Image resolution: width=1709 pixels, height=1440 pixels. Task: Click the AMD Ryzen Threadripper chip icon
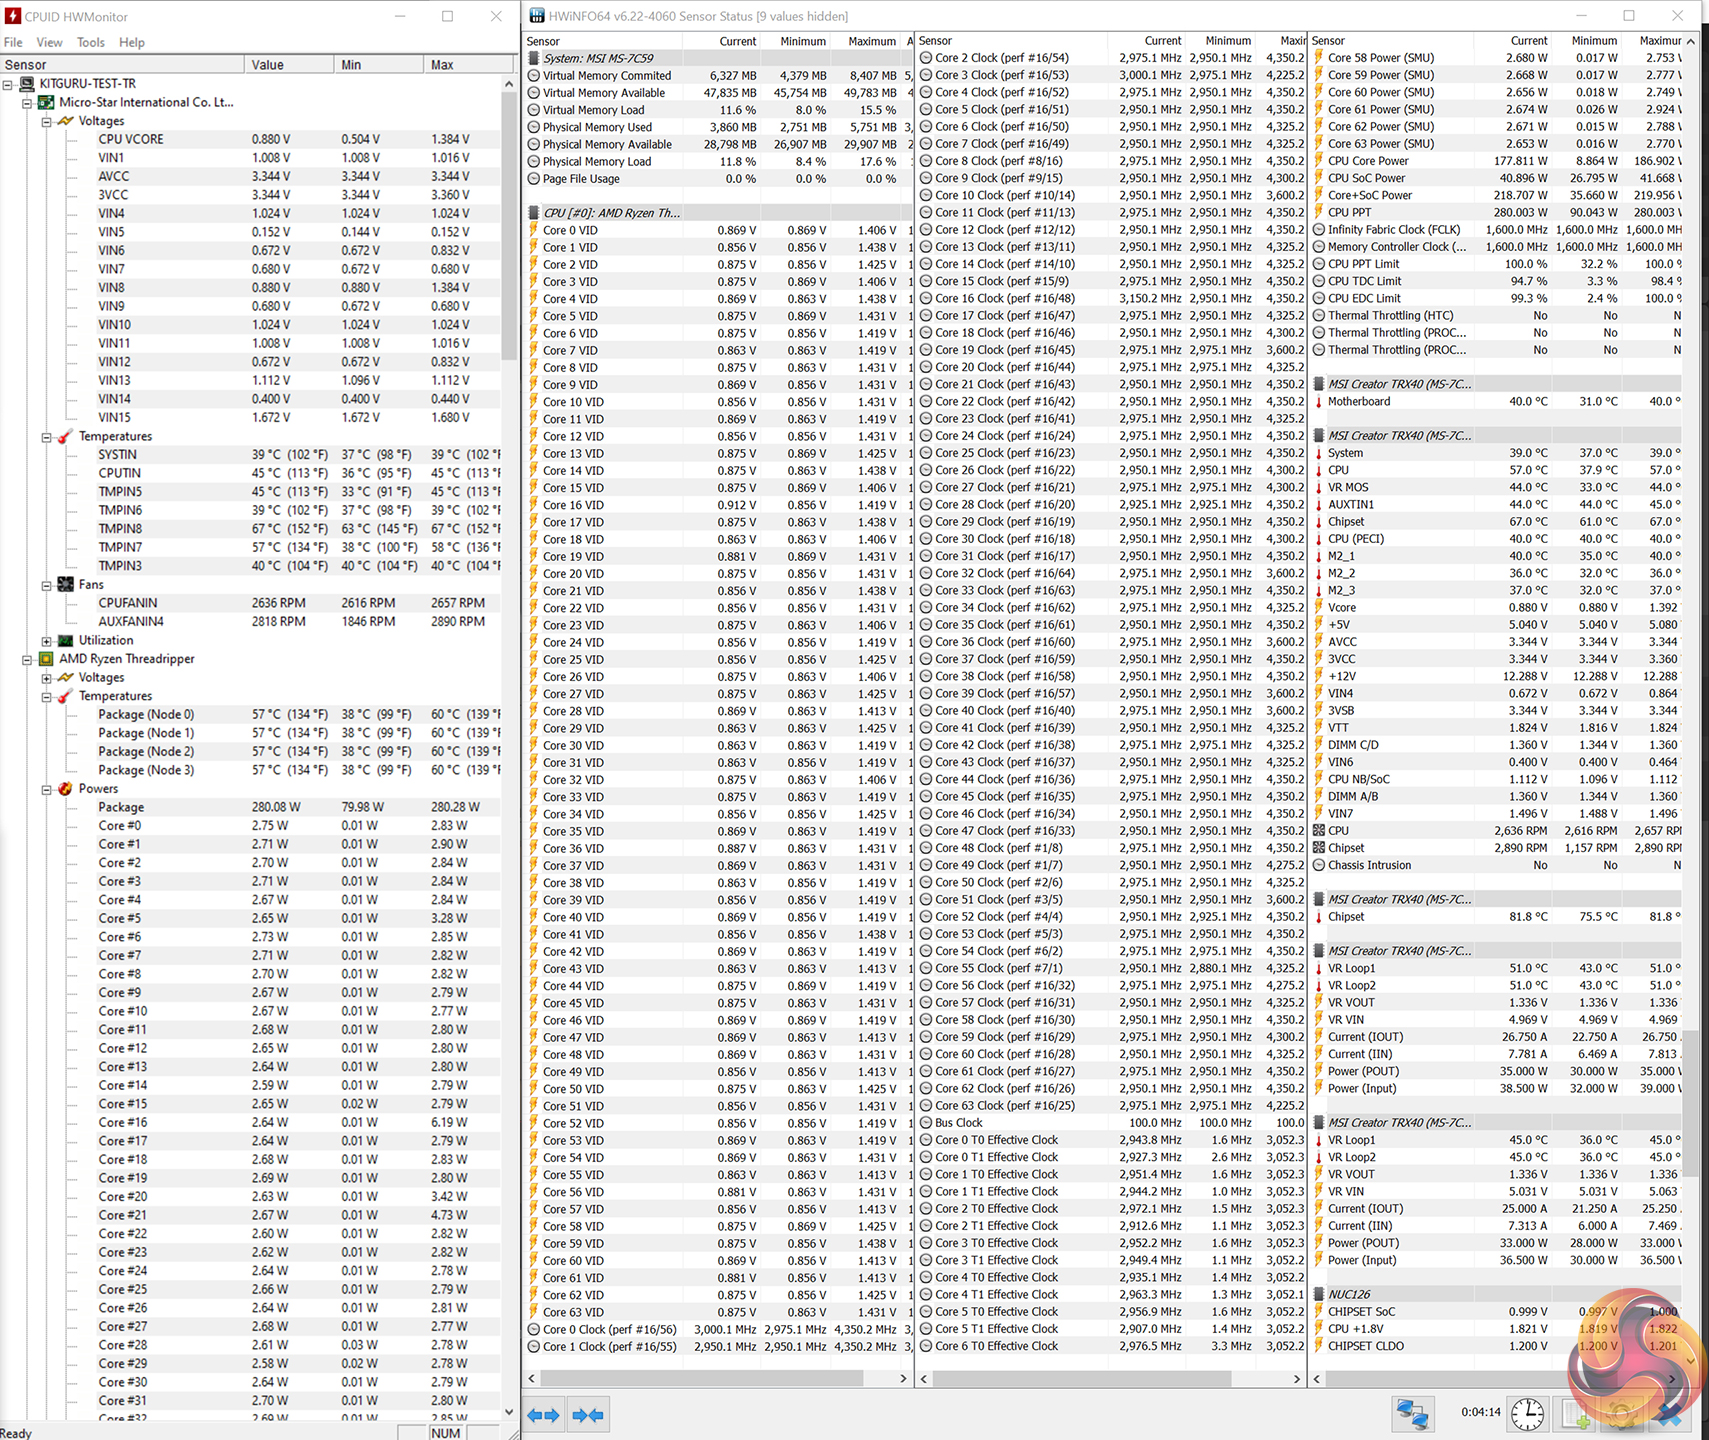click(46, 659)
